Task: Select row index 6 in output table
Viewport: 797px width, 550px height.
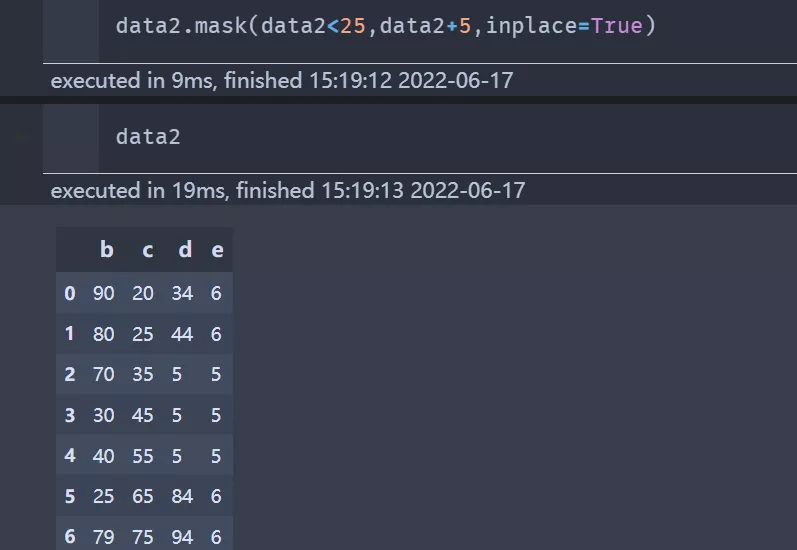Action: tap(70, 537)
